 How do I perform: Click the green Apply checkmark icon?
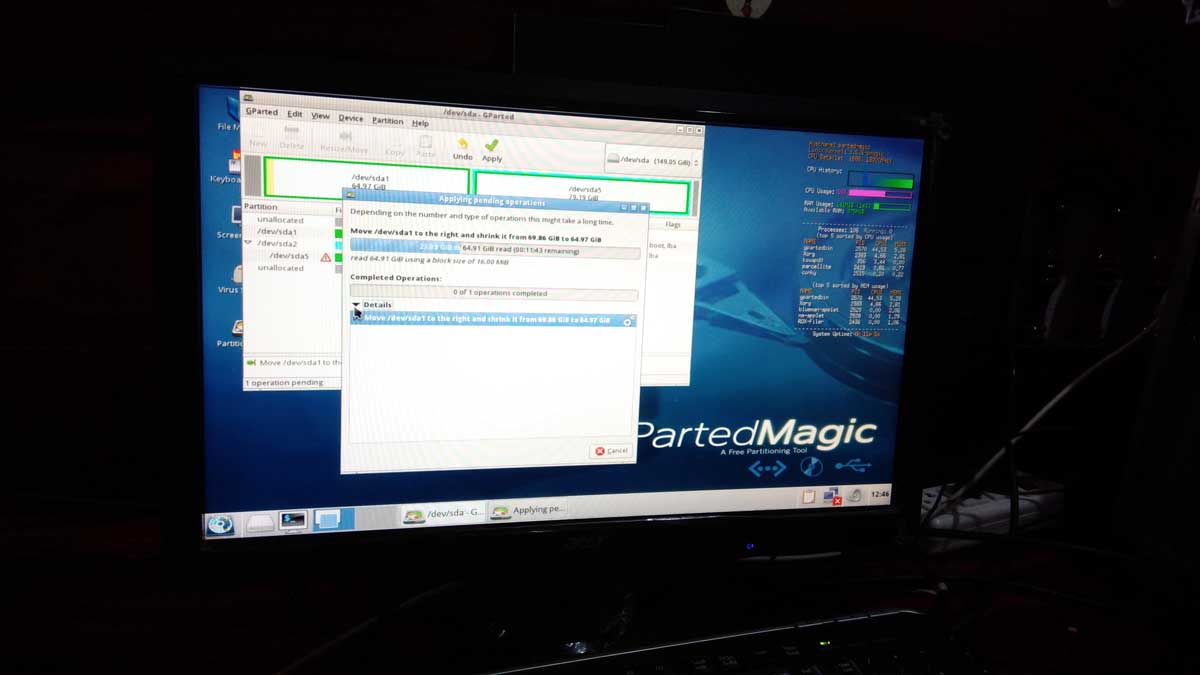tap(492, 145)
